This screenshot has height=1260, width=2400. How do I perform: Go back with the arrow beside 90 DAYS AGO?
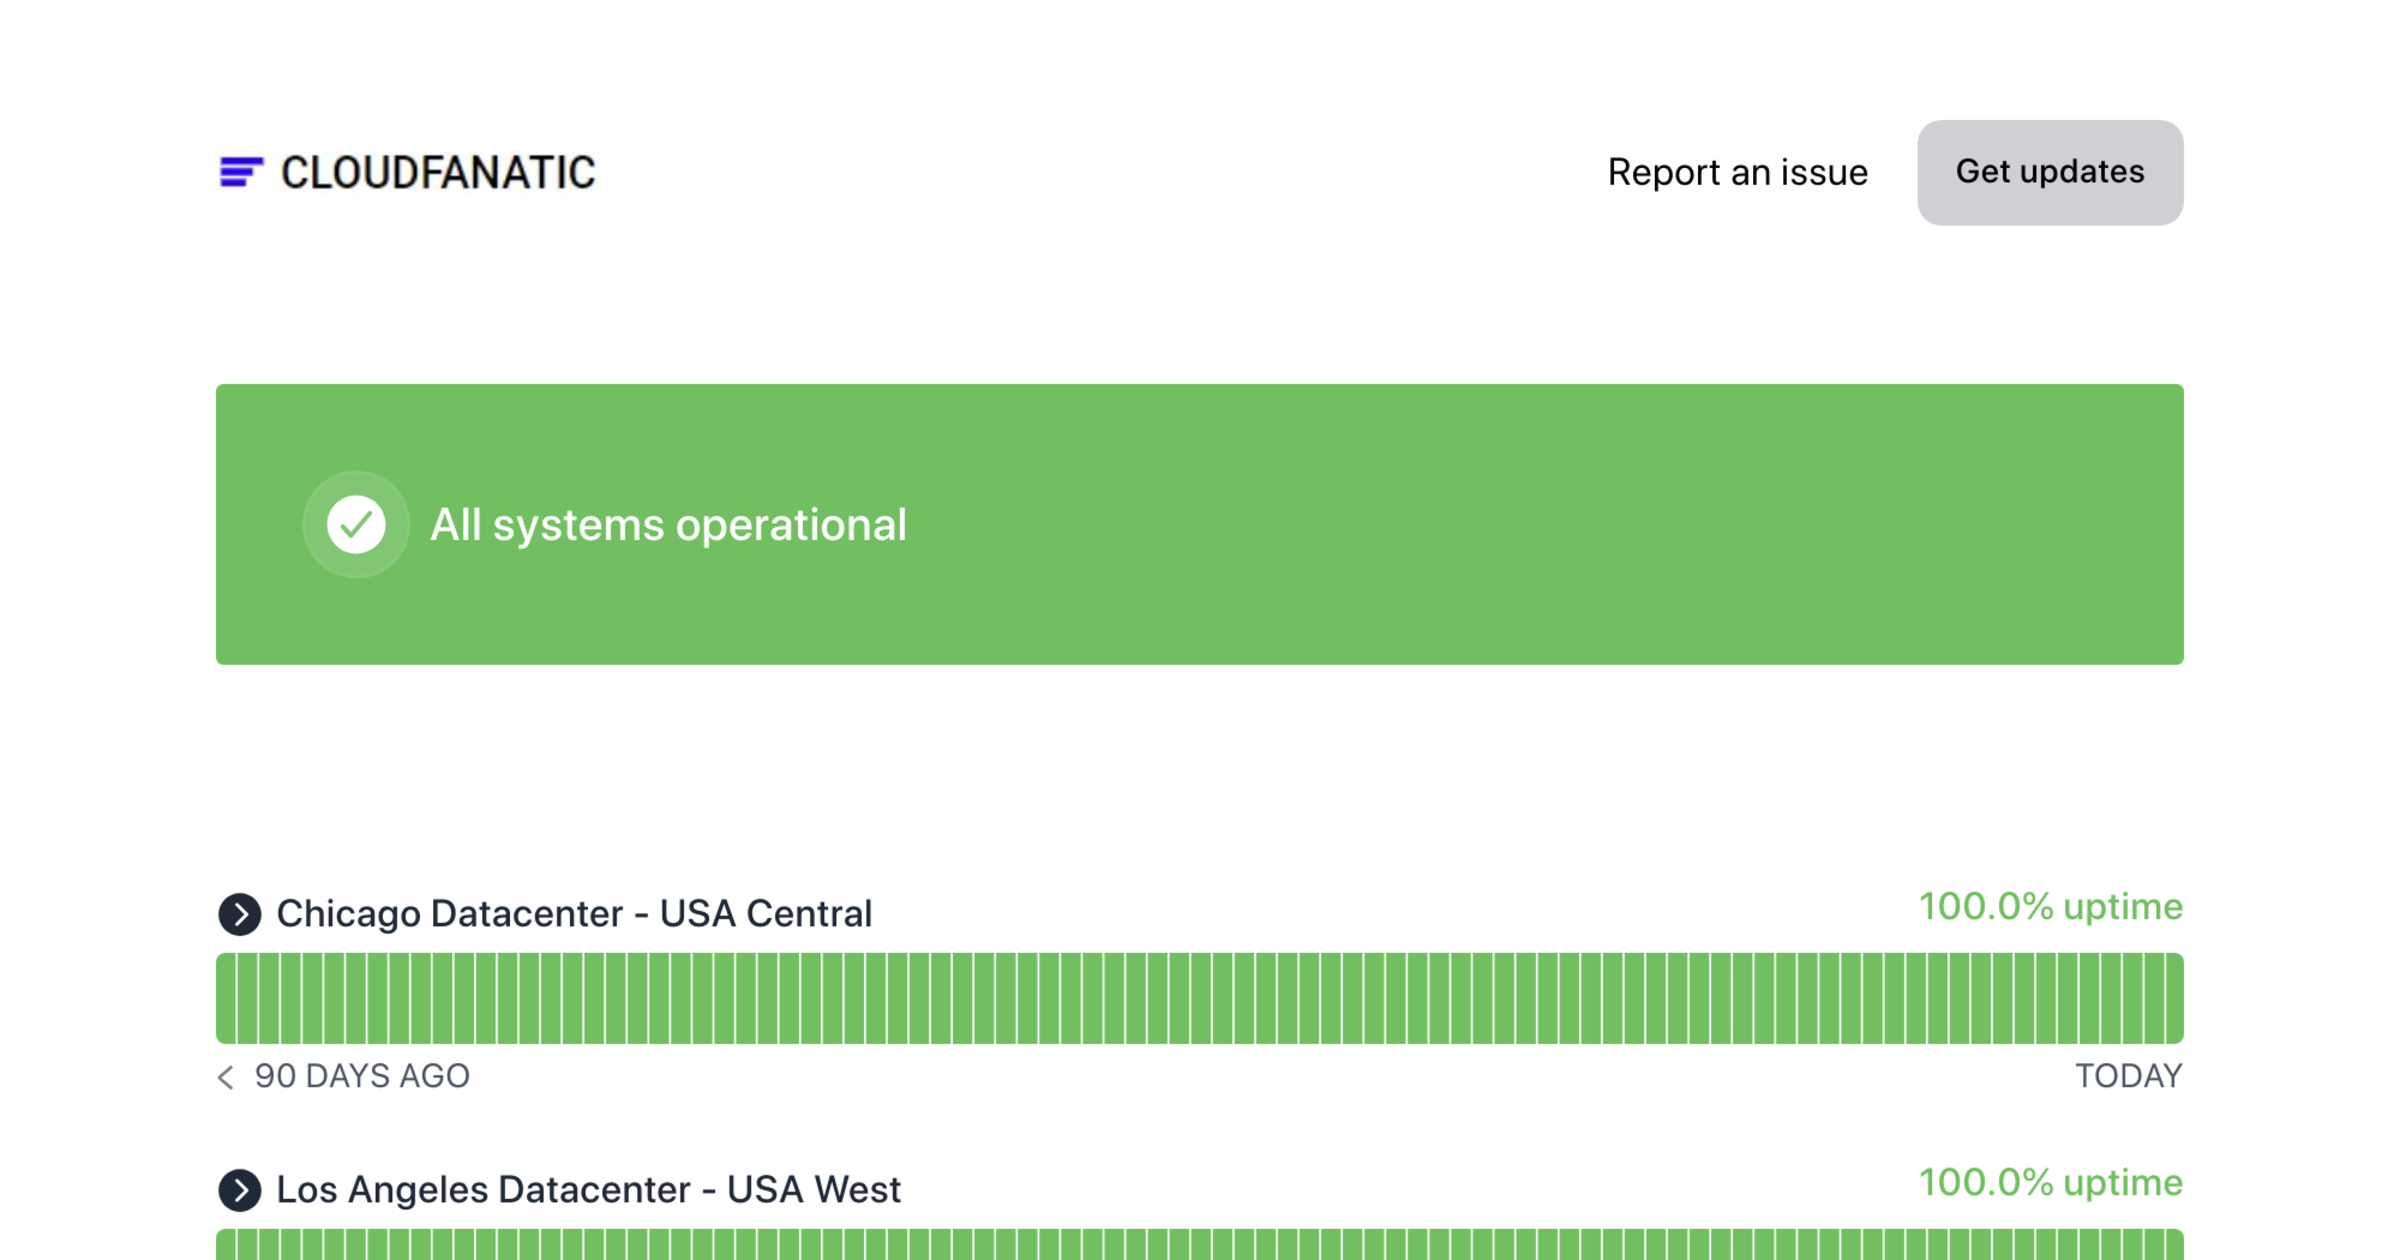tap(226, 1077)
